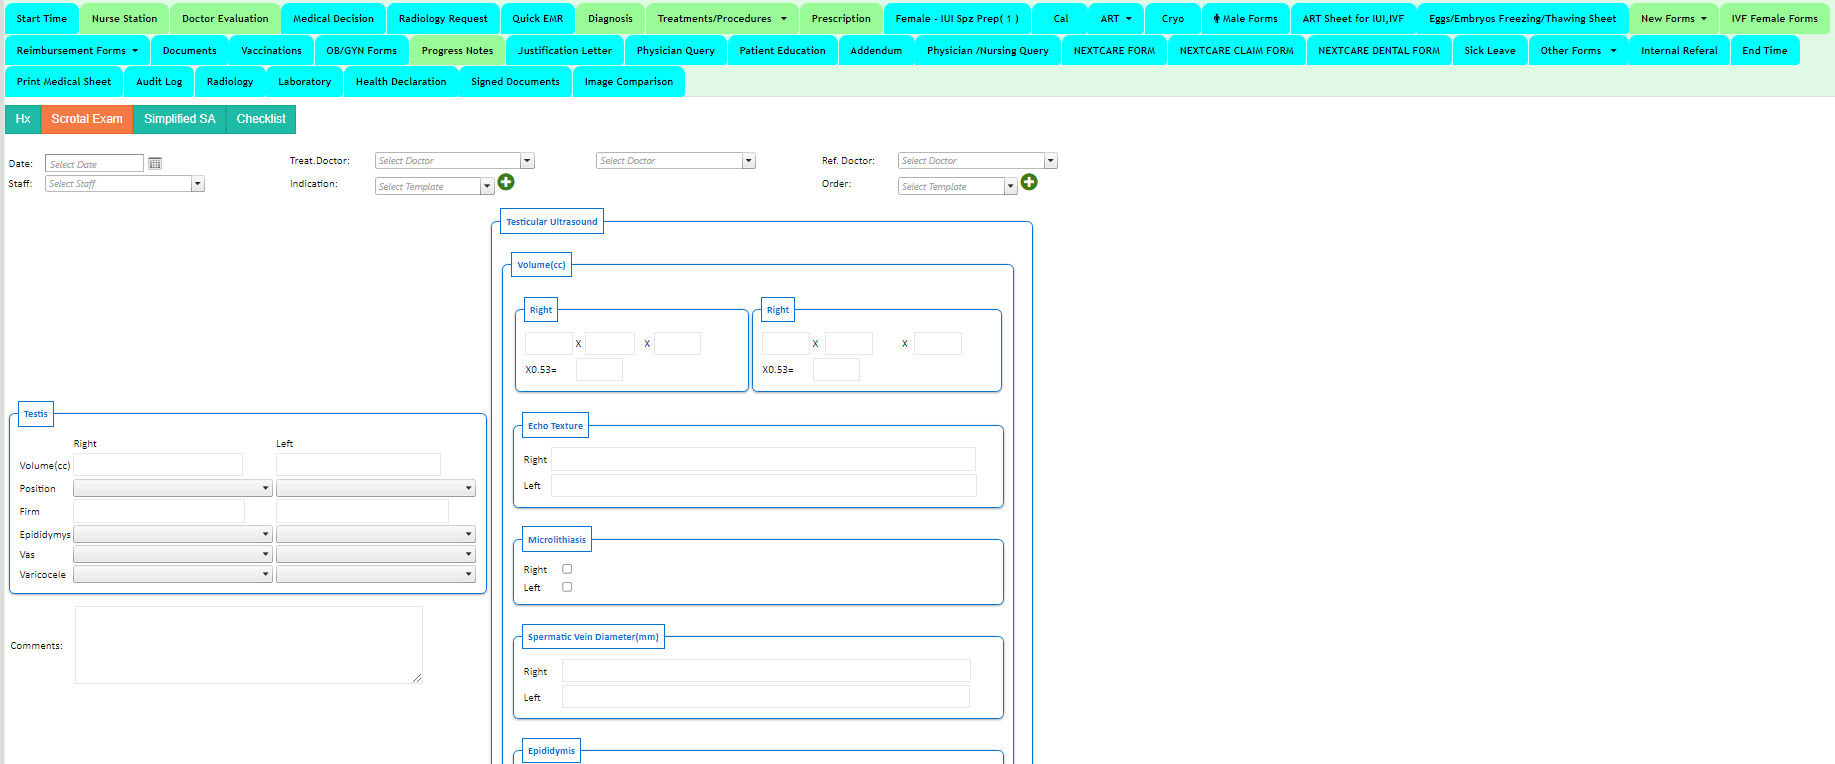Switch to the Simplified SA tab
This screenshot has width=1835, height=764.
coord(180,119)
